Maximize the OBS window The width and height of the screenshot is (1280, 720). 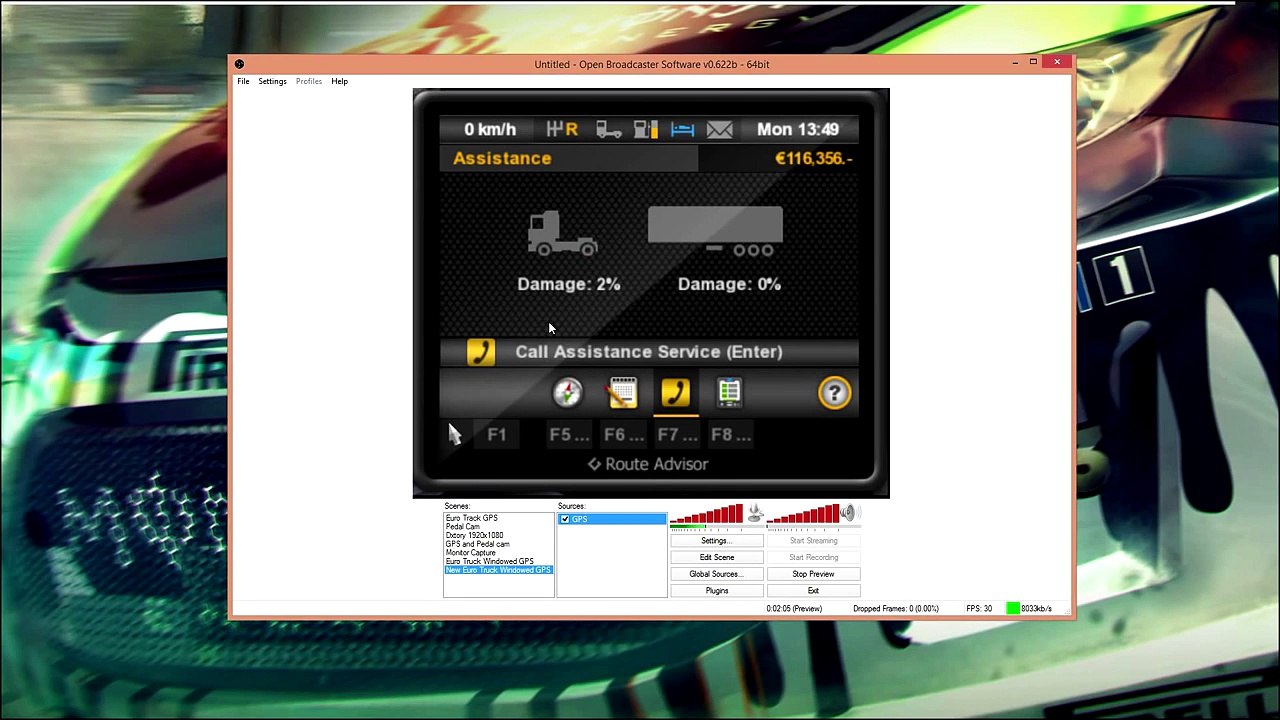tap(1033, 62)
